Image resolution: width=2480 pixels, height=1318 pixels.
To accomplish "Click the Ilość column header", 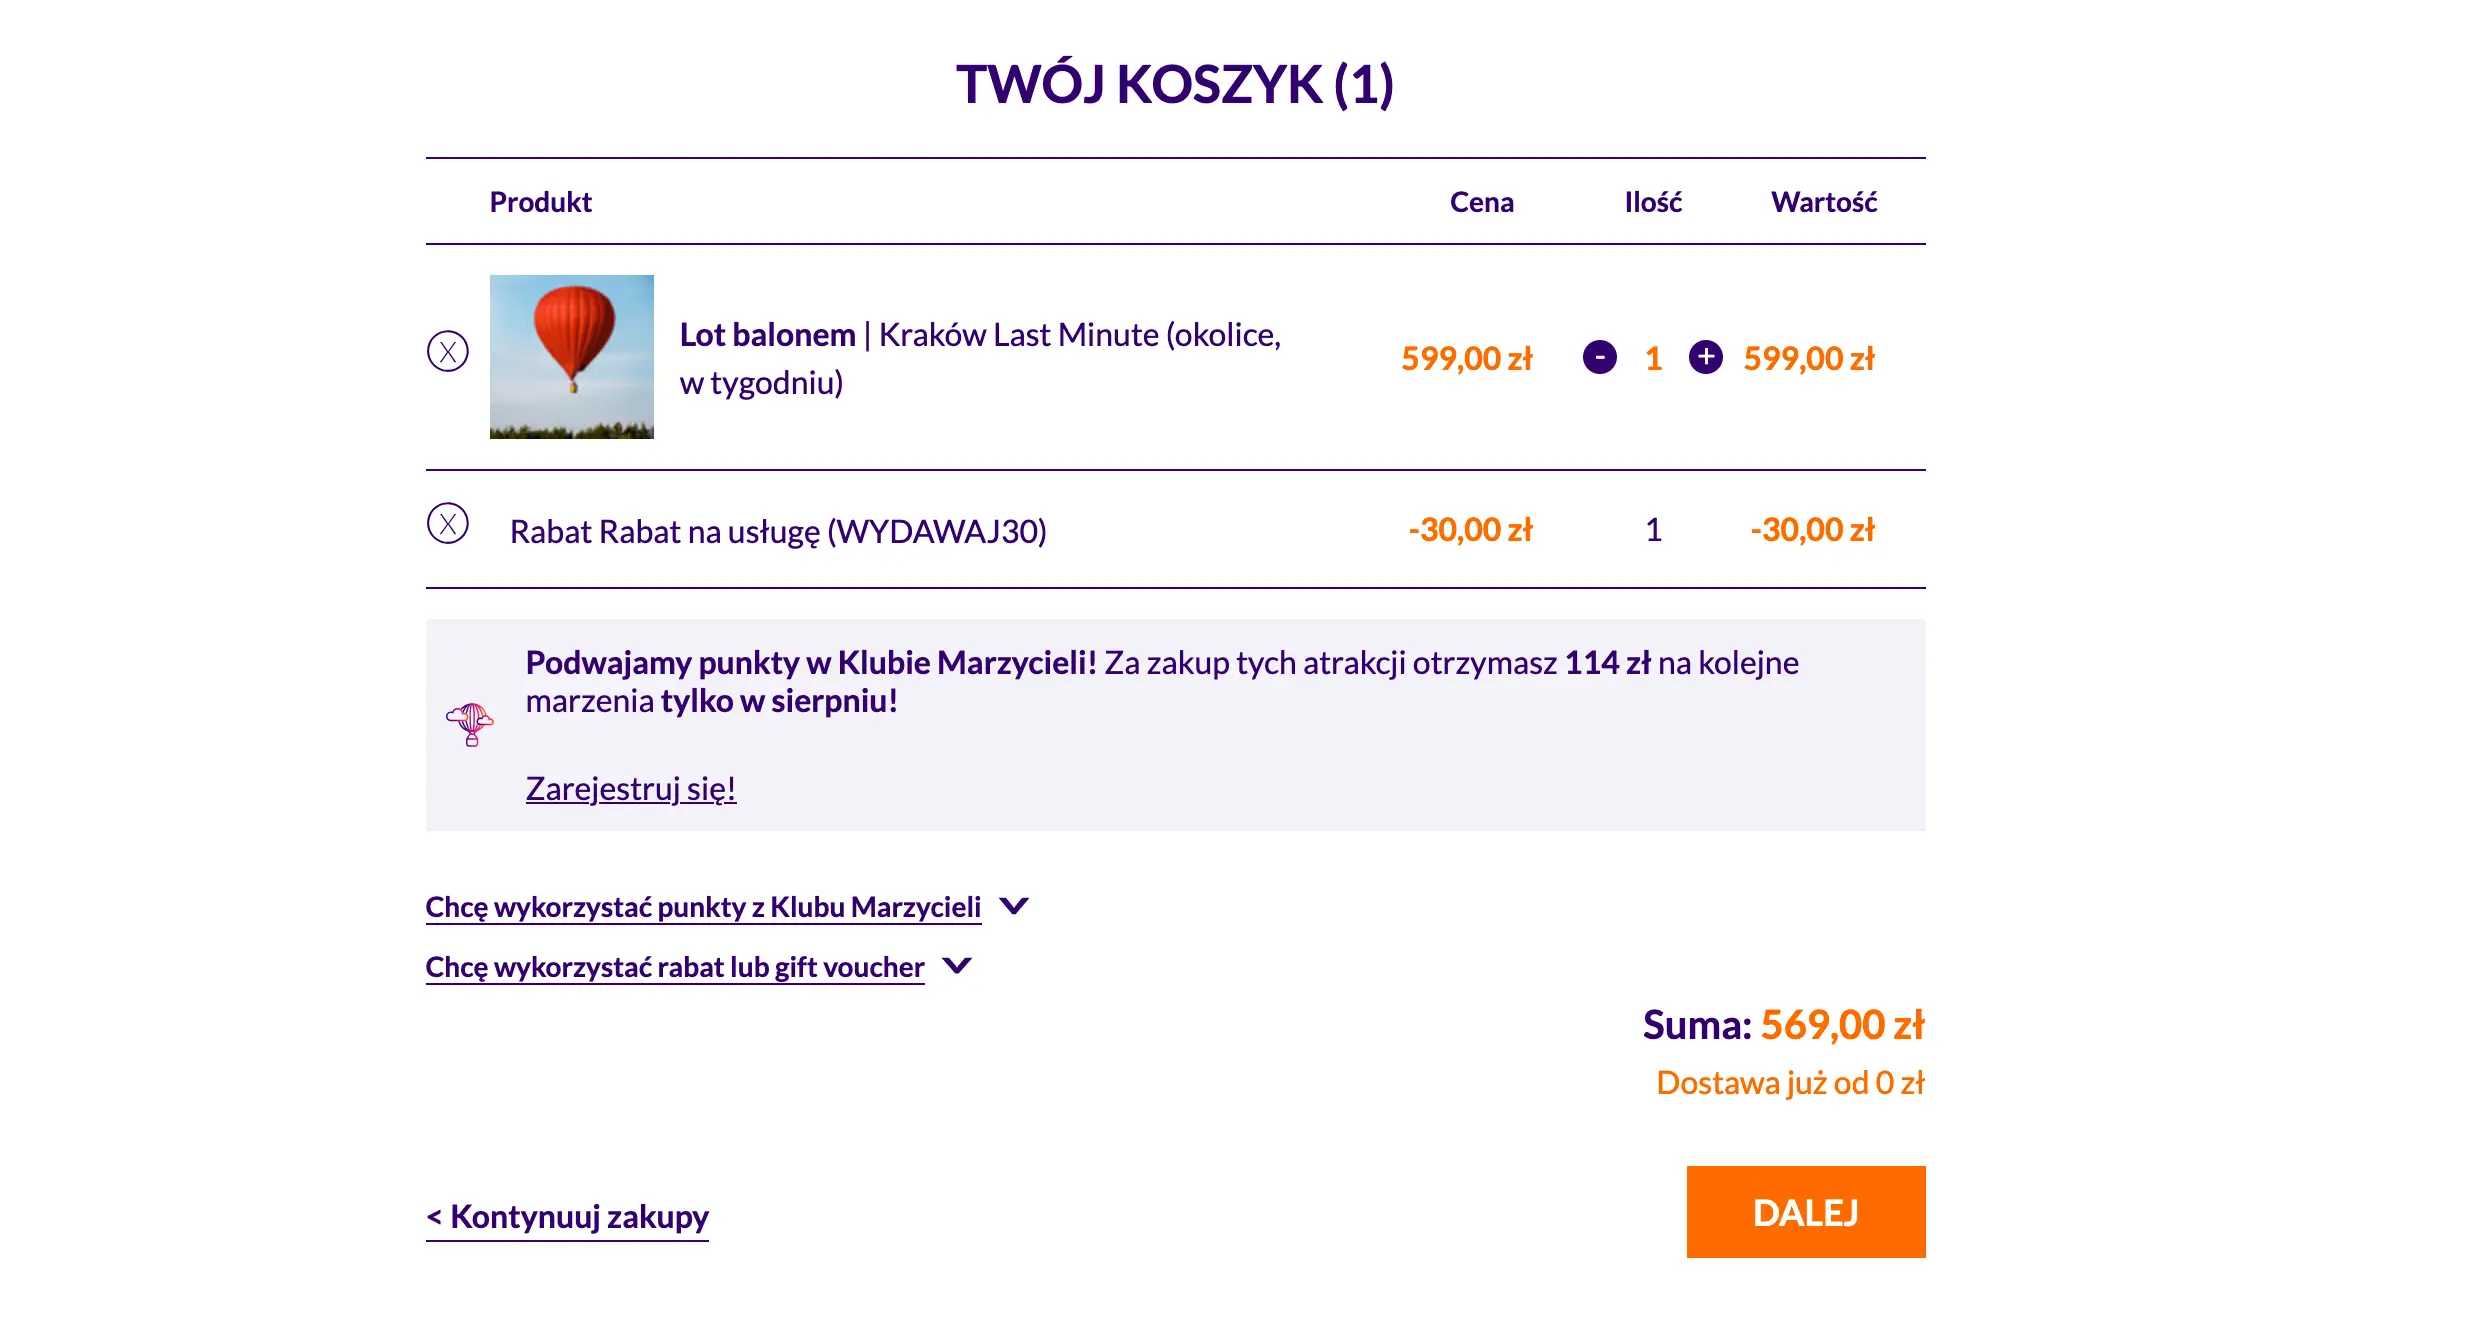I will tap(1652, 202).
